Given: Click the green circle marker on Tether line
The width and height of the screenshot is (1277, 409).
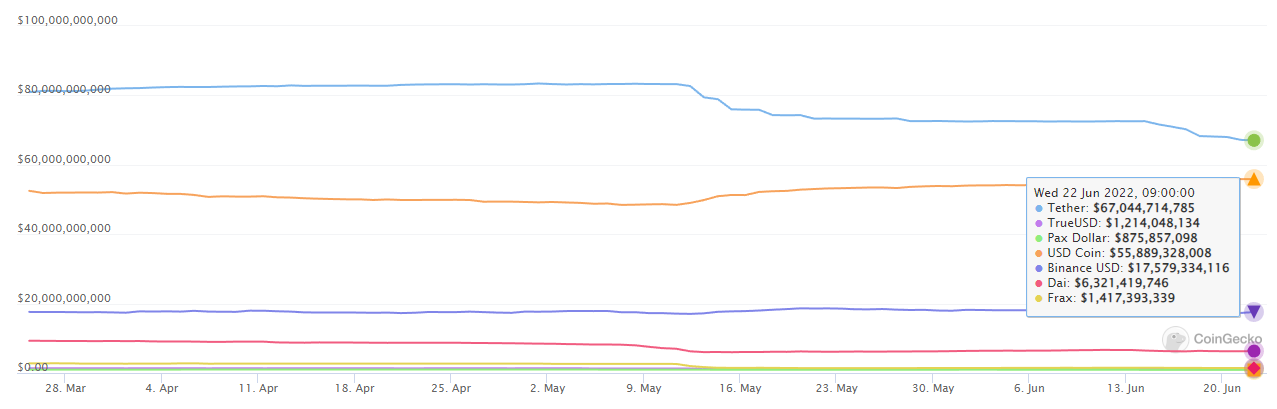Looking at the screenshot, I should click(1253, 140).
